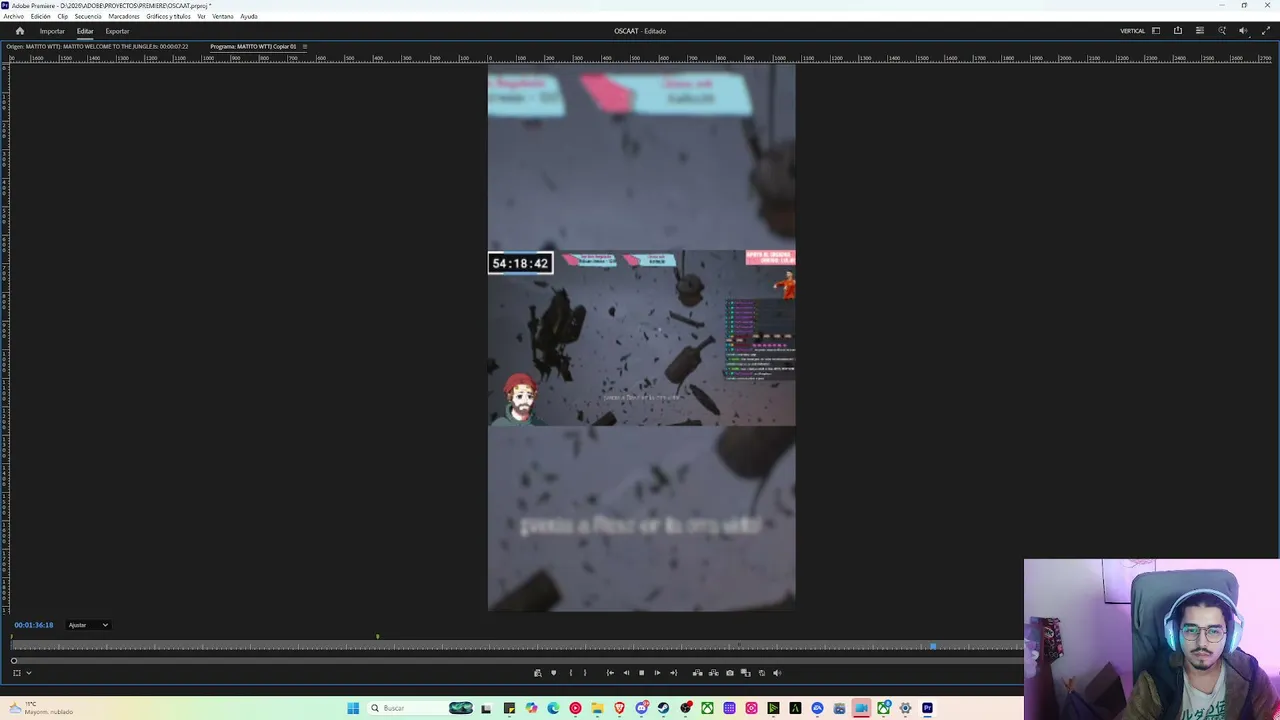Screen dimensions: 1280x720
Task: Go to the in point
Action: pos(610,673)
